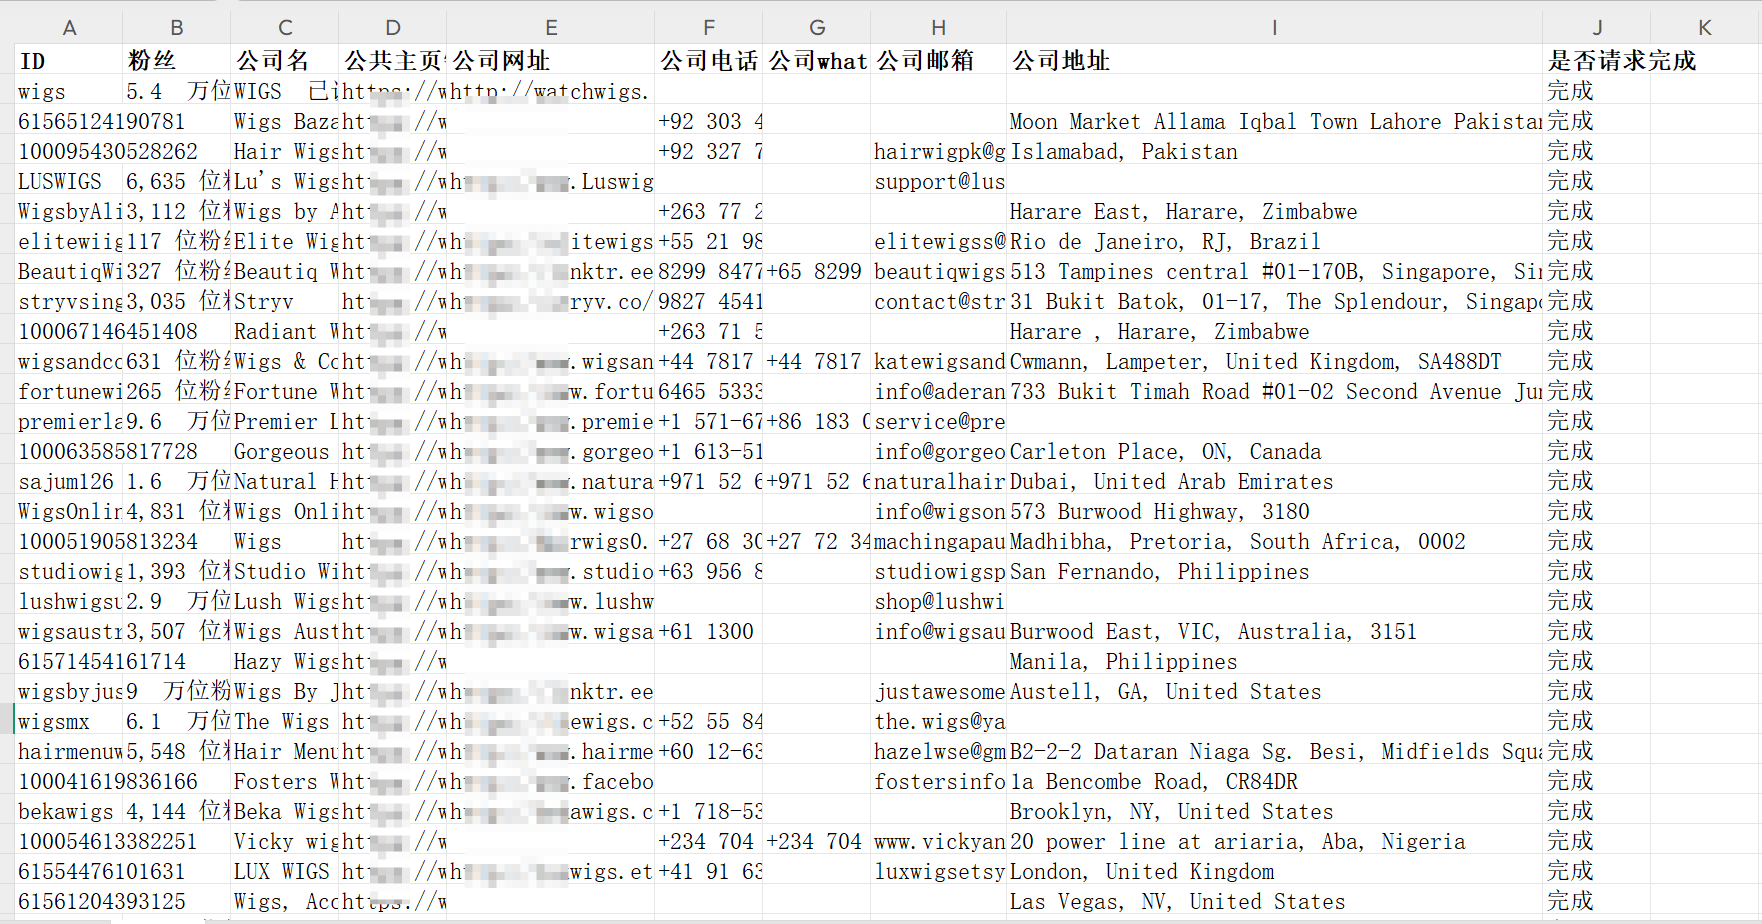Select address 733 Bukit Timah Road
This screenshot has height=924, width=1762.
pyautogui.click(x=1274, y=392)
